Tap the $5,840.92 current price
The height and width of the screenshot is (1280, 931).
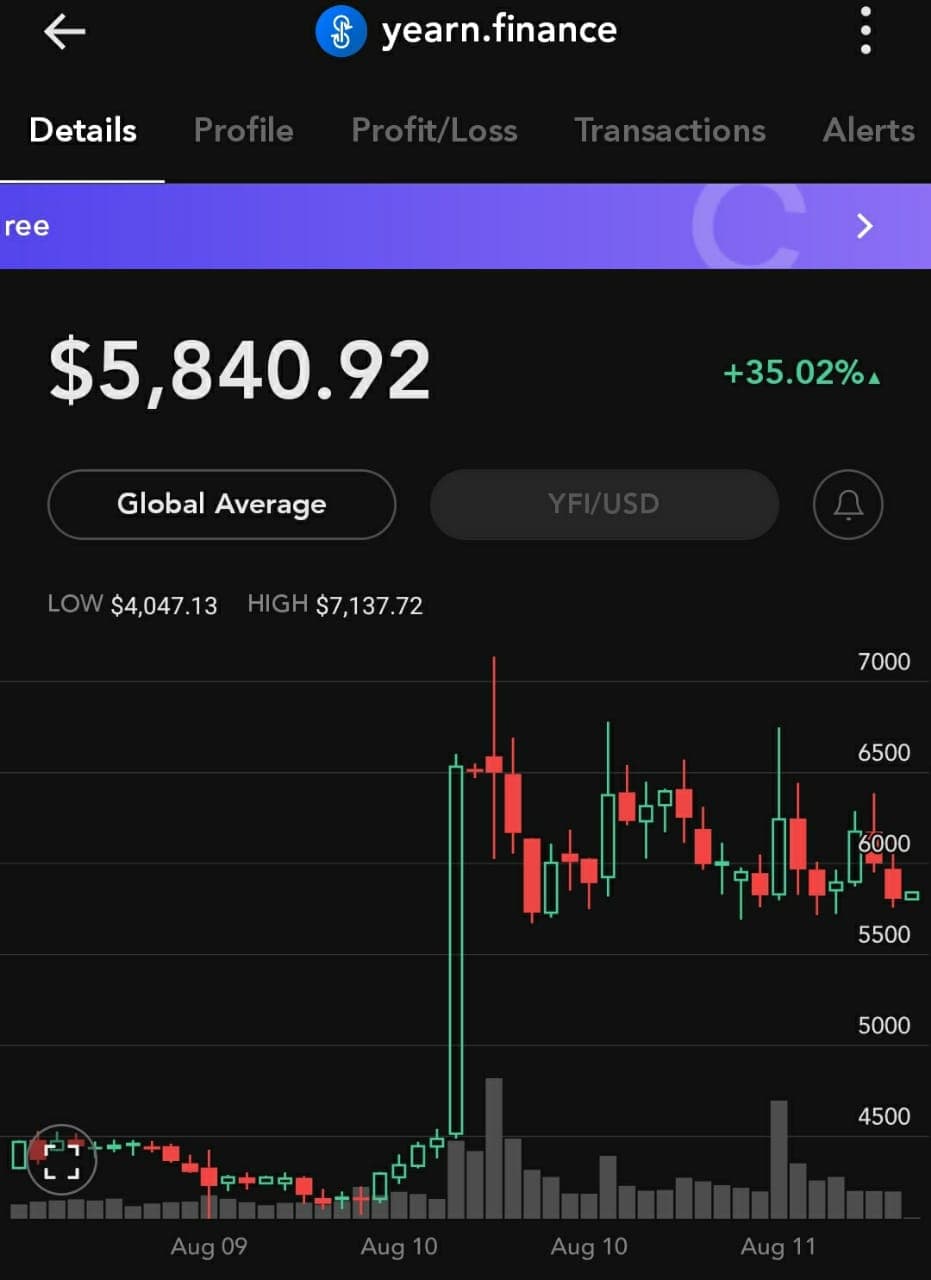pos(240,371)
